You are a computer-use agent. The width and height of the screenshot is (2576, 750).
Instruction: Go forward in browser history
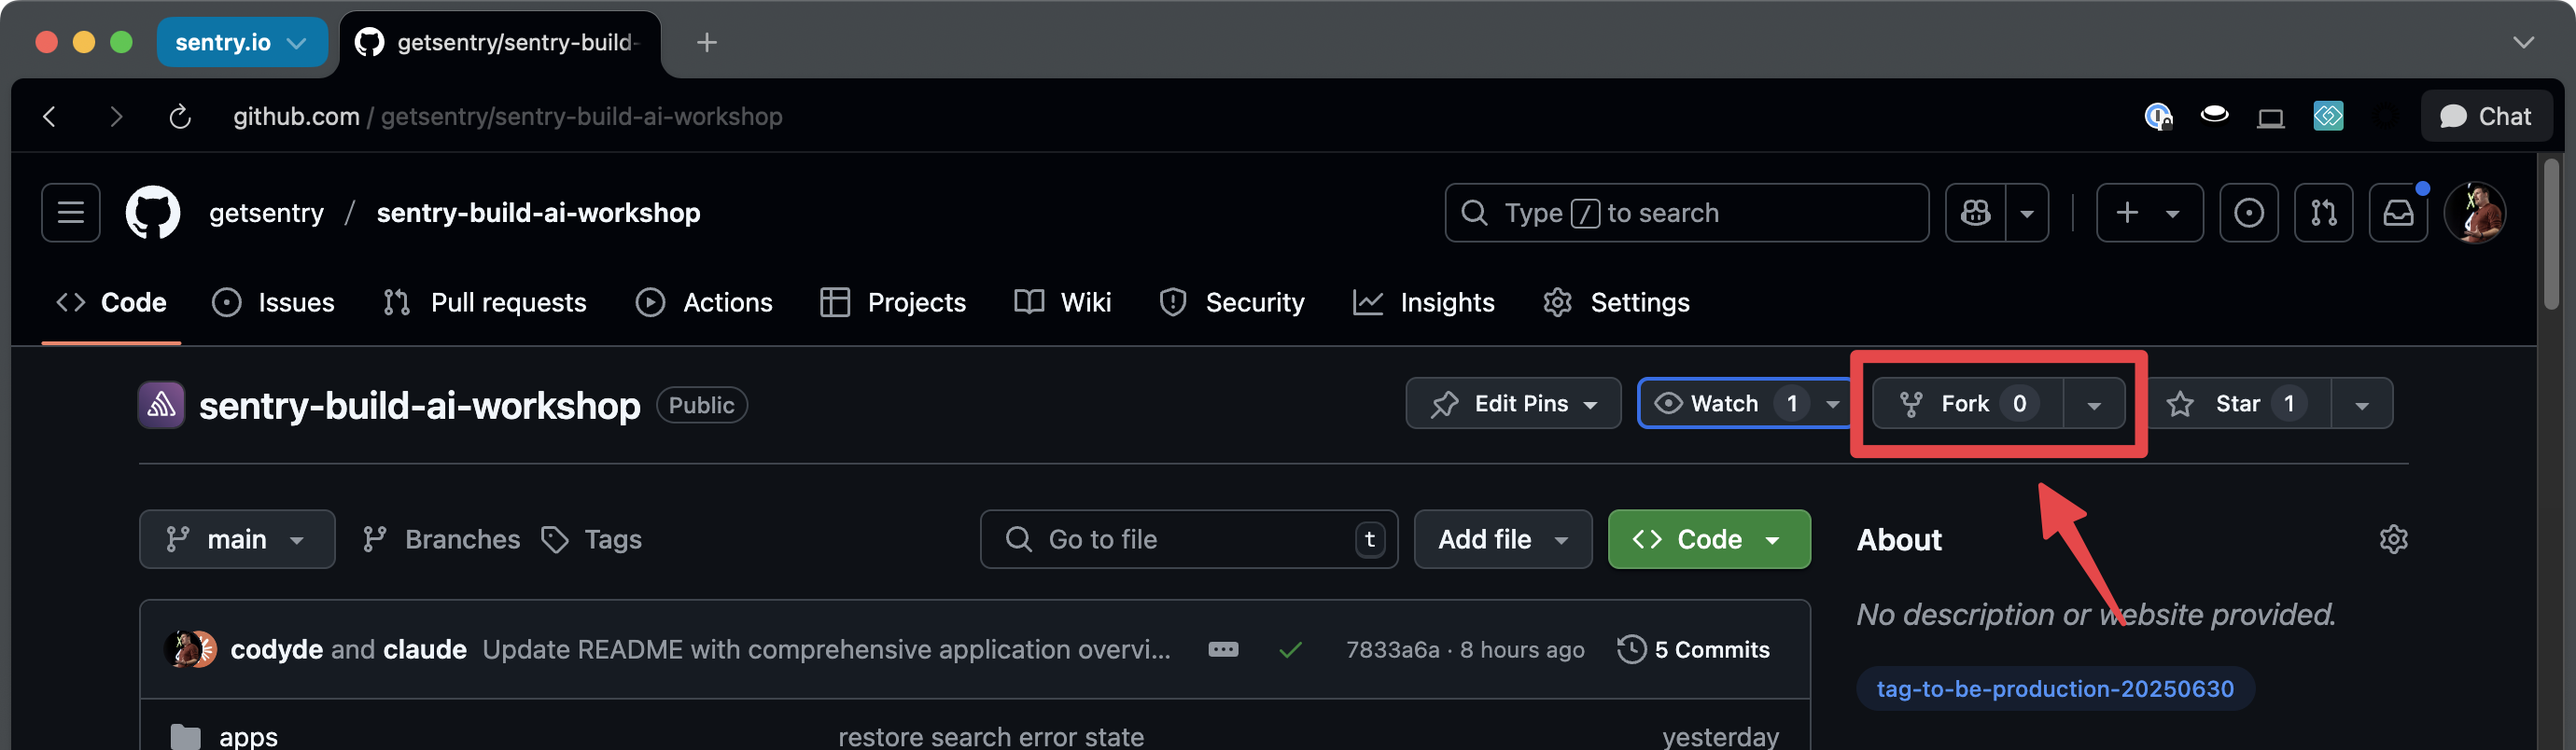click(115, 117)
